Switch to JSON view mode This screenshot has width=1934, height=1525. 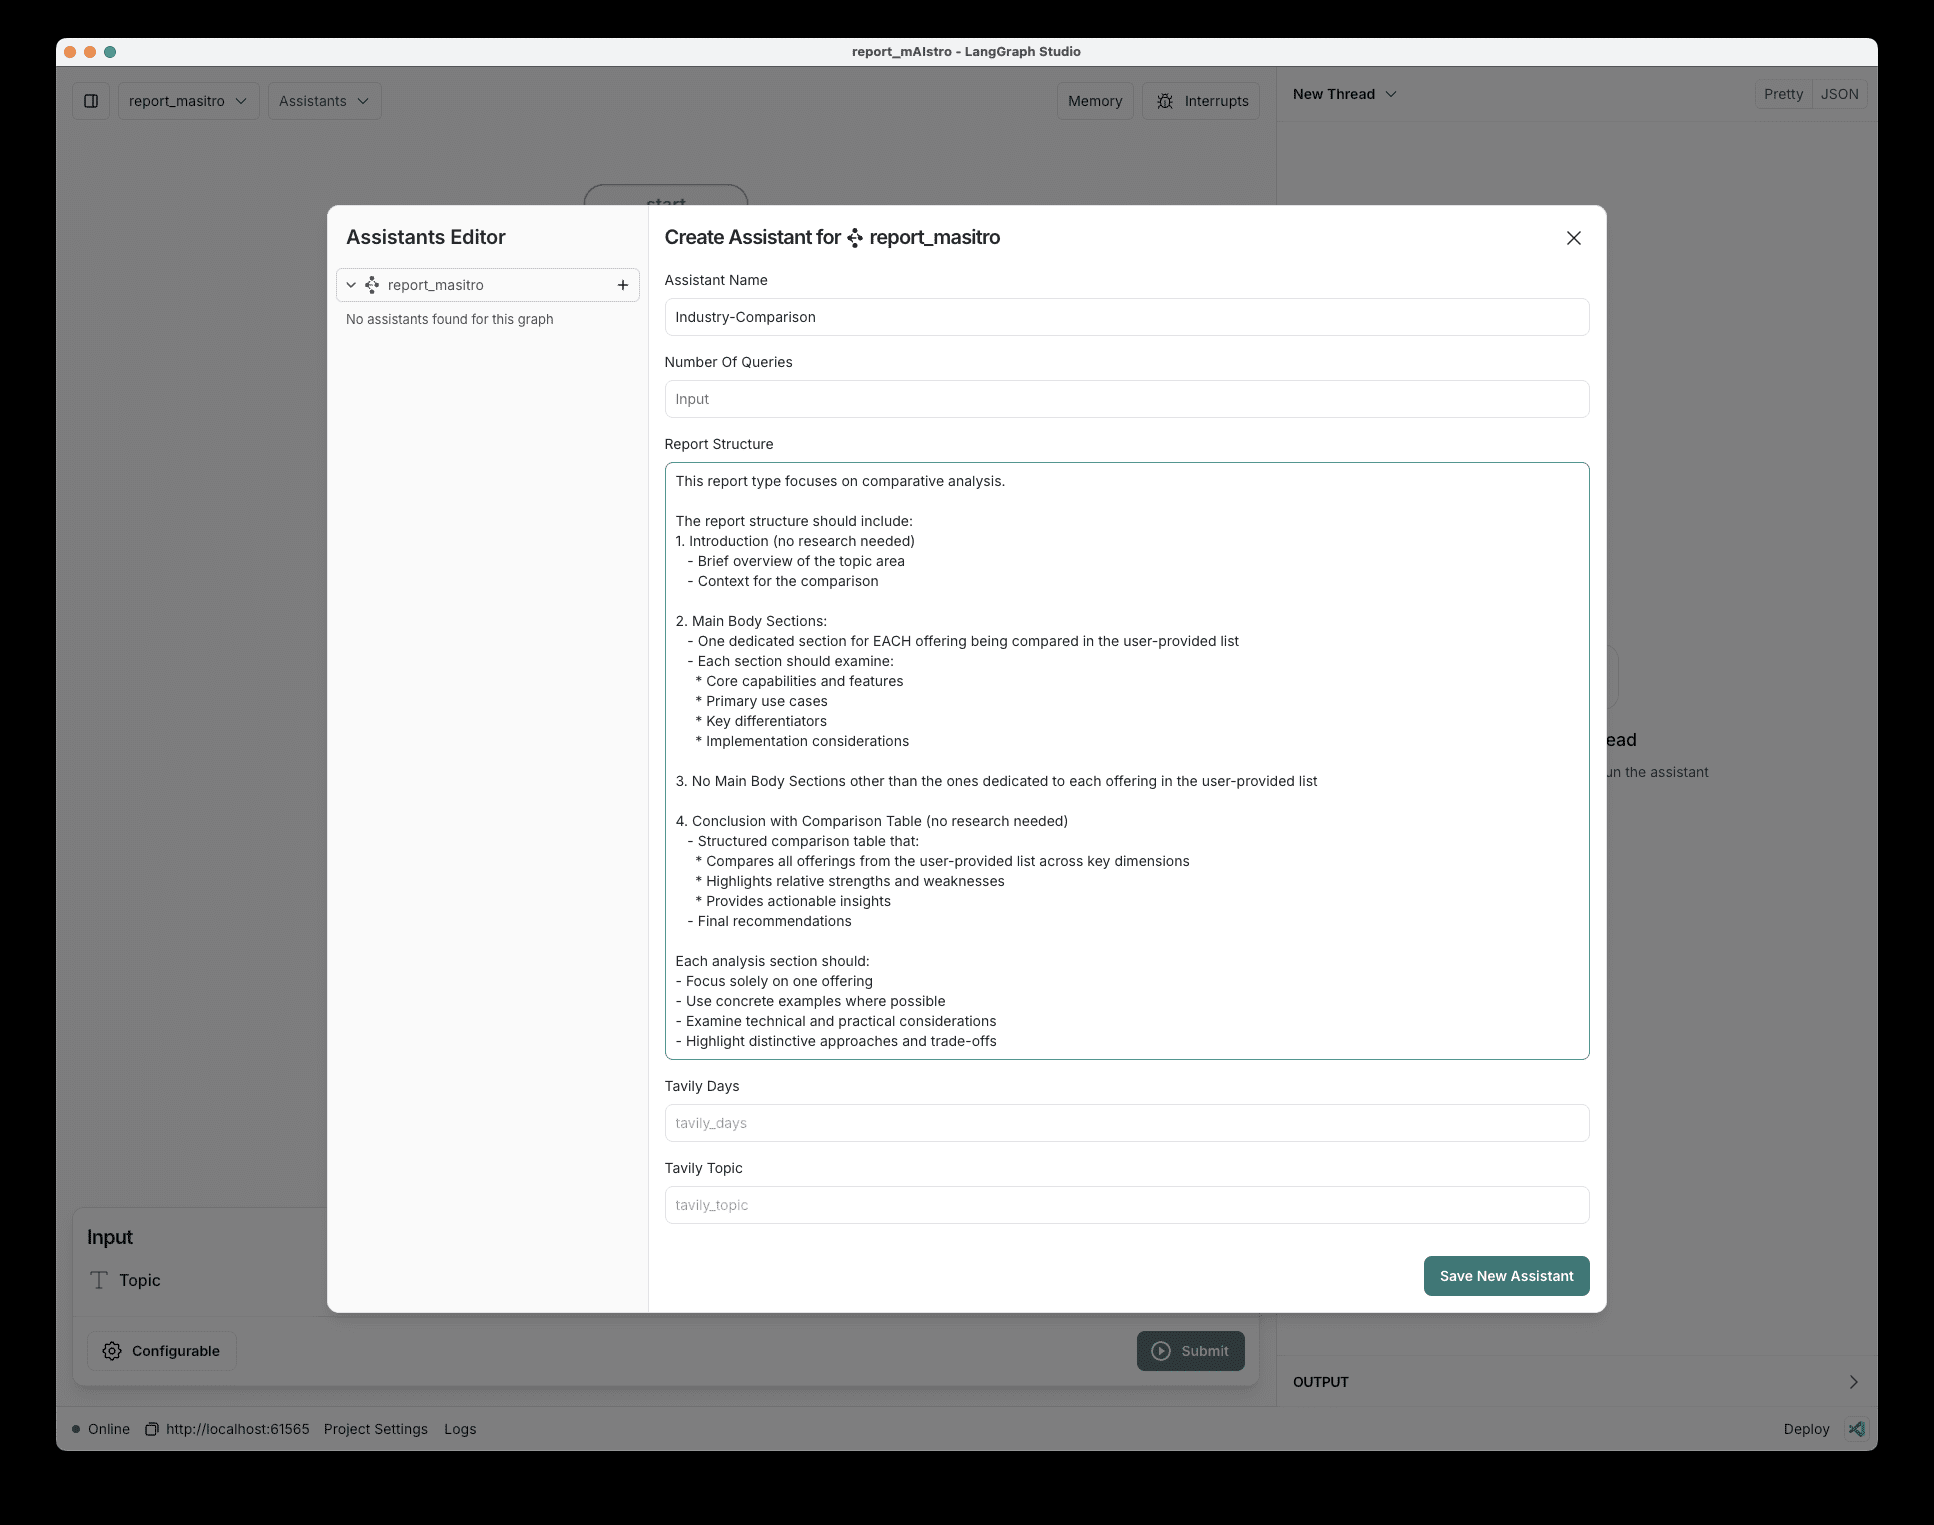click(1838, 94)
